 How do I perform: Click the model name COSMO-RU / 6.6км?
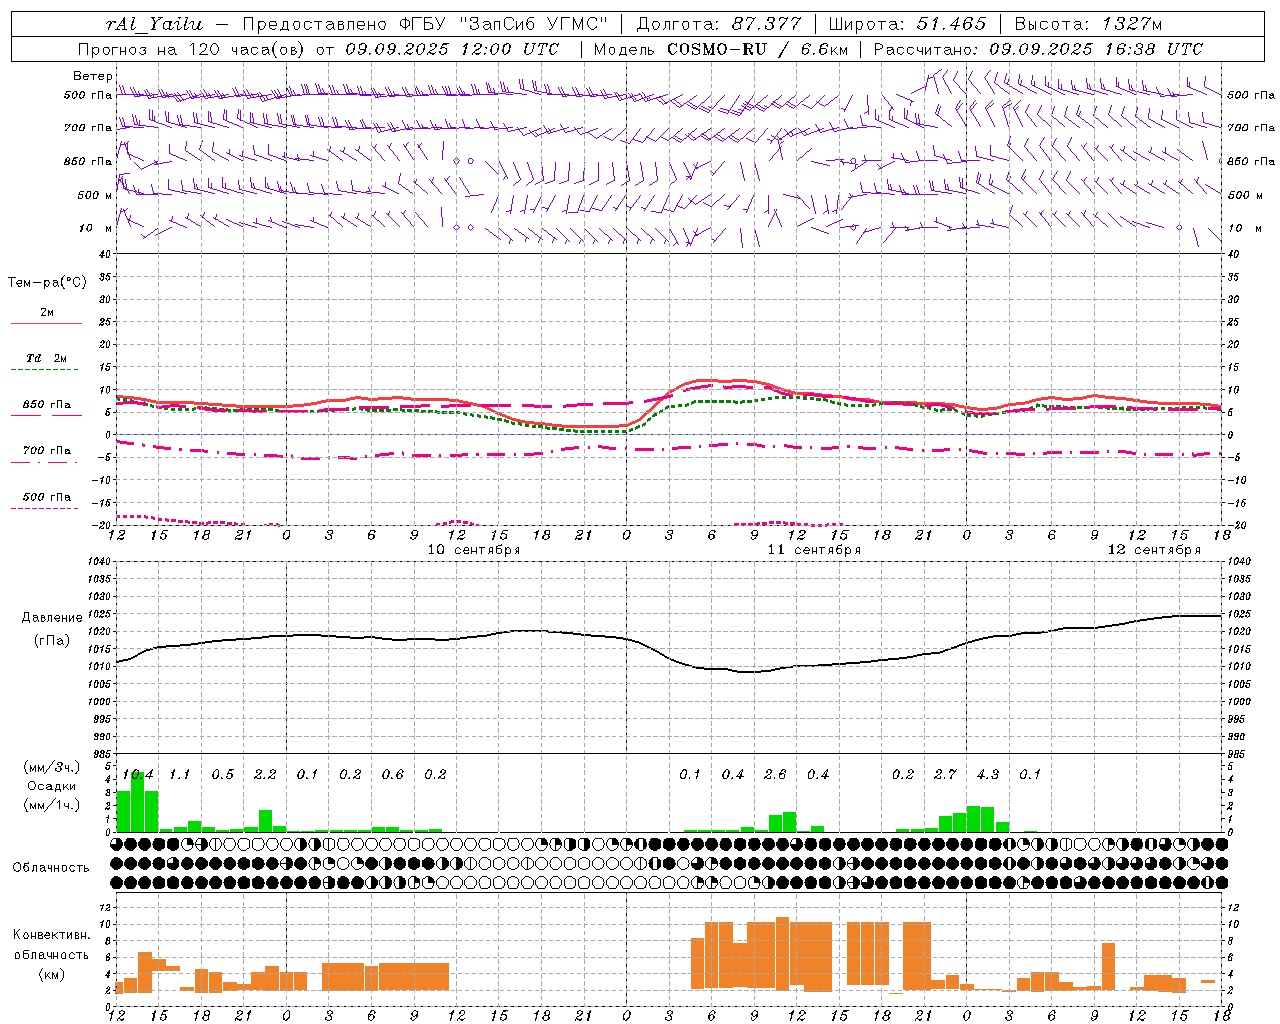click(757, 49)
